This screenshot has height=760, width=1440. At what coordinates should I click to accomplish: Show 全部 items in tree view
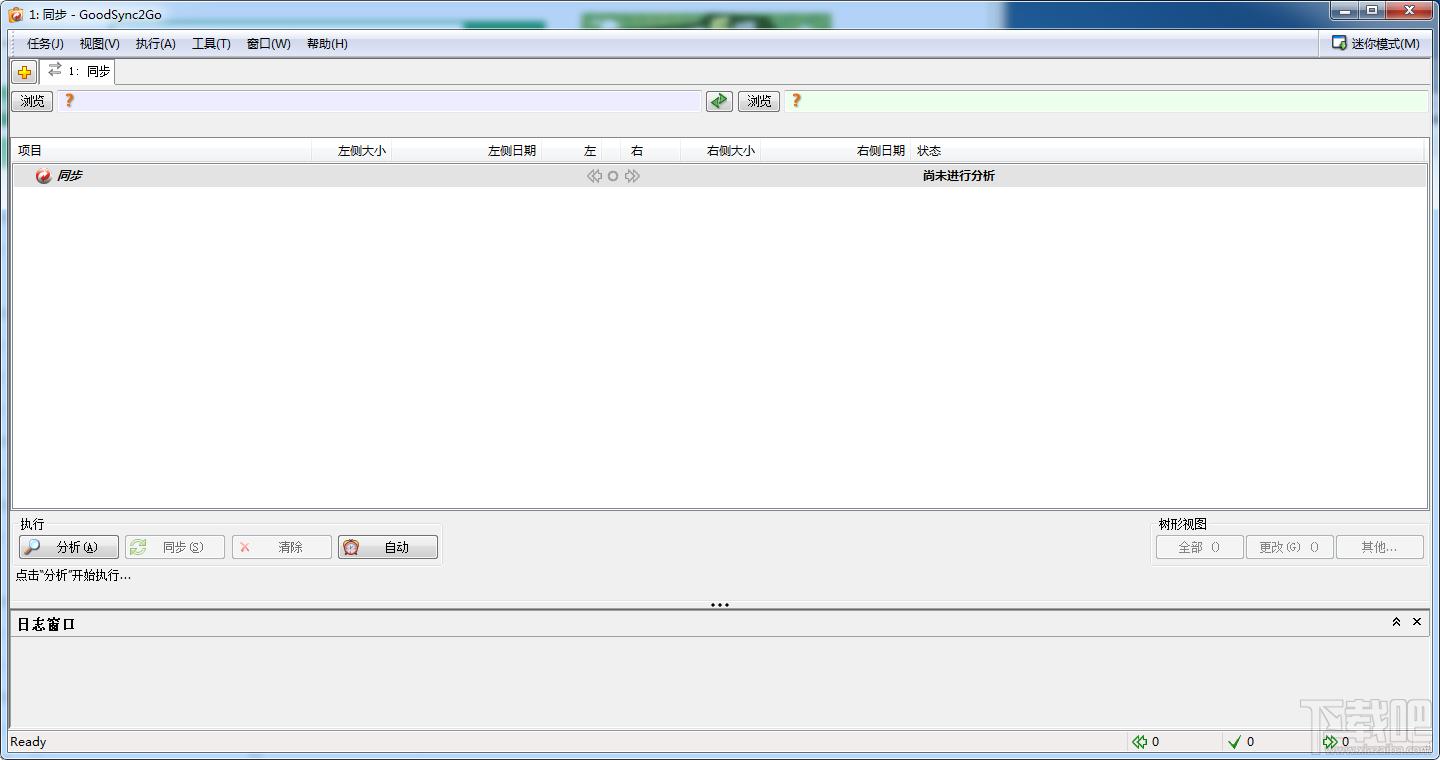(x=1200, y=547)
